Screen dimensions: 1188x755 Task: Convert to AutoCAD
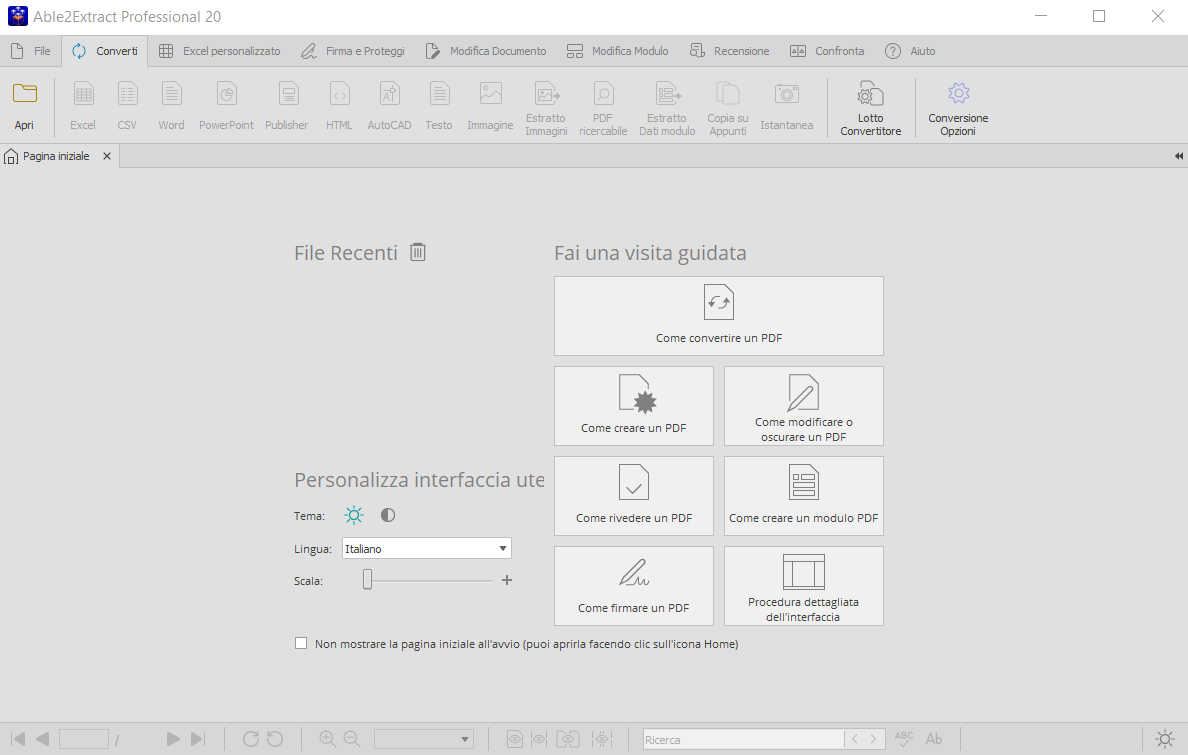click(x=389, y=107)
